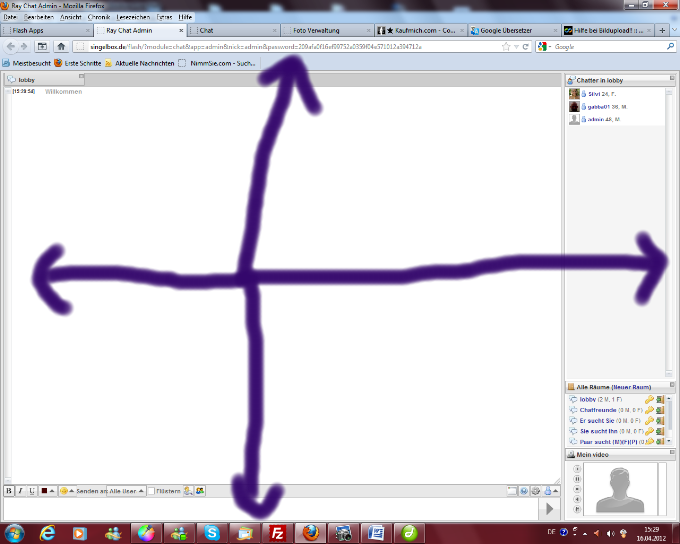Click the two-users group icon in chat toolbar
This screenshot has width=680, height=544.
[x=200, y=491]
